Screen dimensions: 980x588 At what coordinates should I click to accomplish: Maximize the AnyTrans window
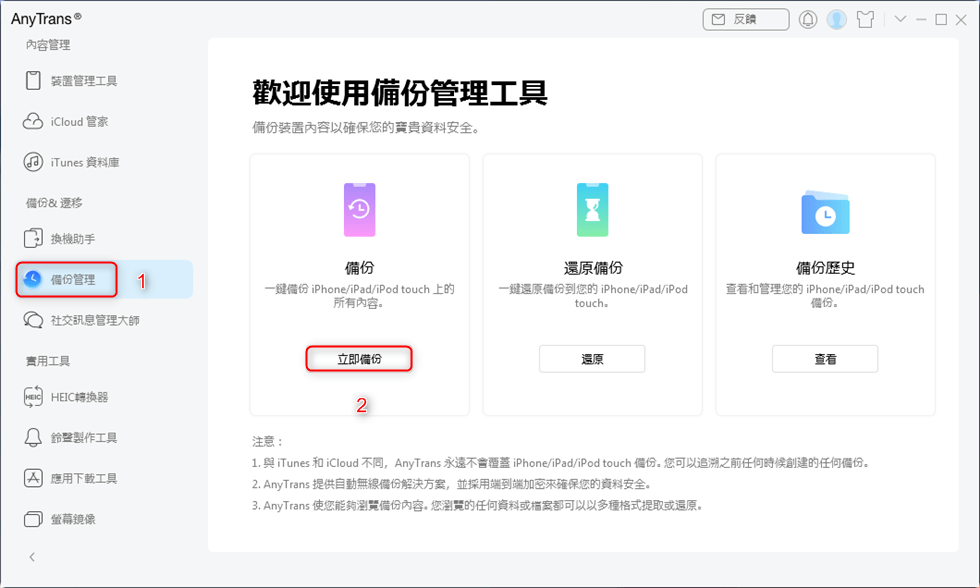(x=941, y=19)
